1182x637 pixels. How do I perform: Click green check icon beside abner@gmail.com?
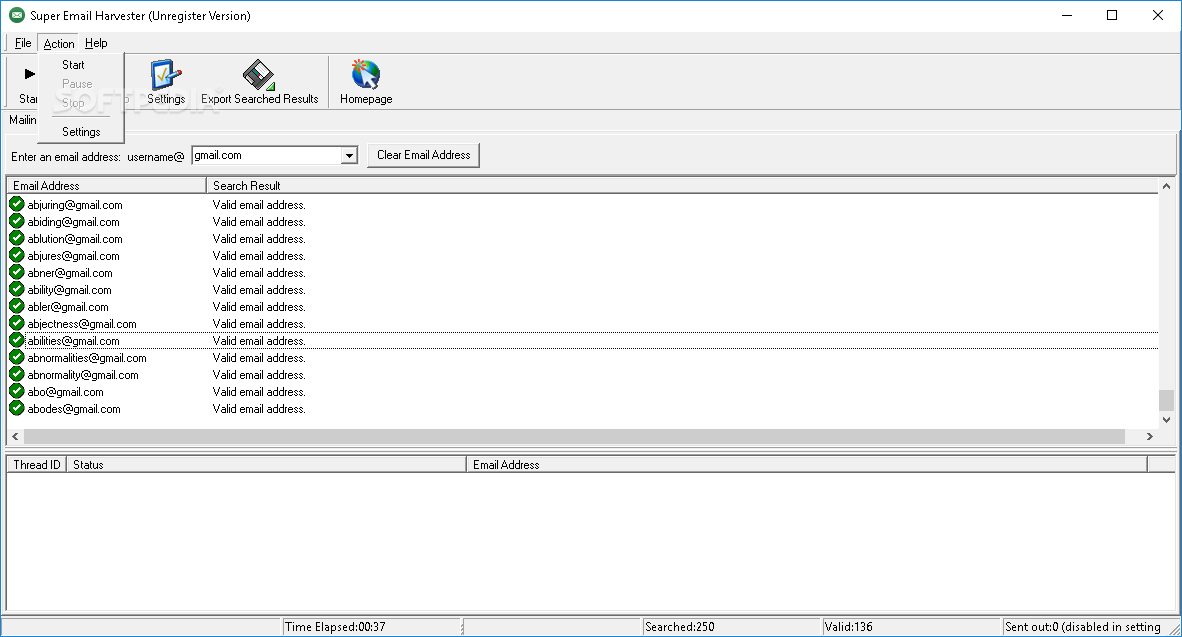[17, 272]
